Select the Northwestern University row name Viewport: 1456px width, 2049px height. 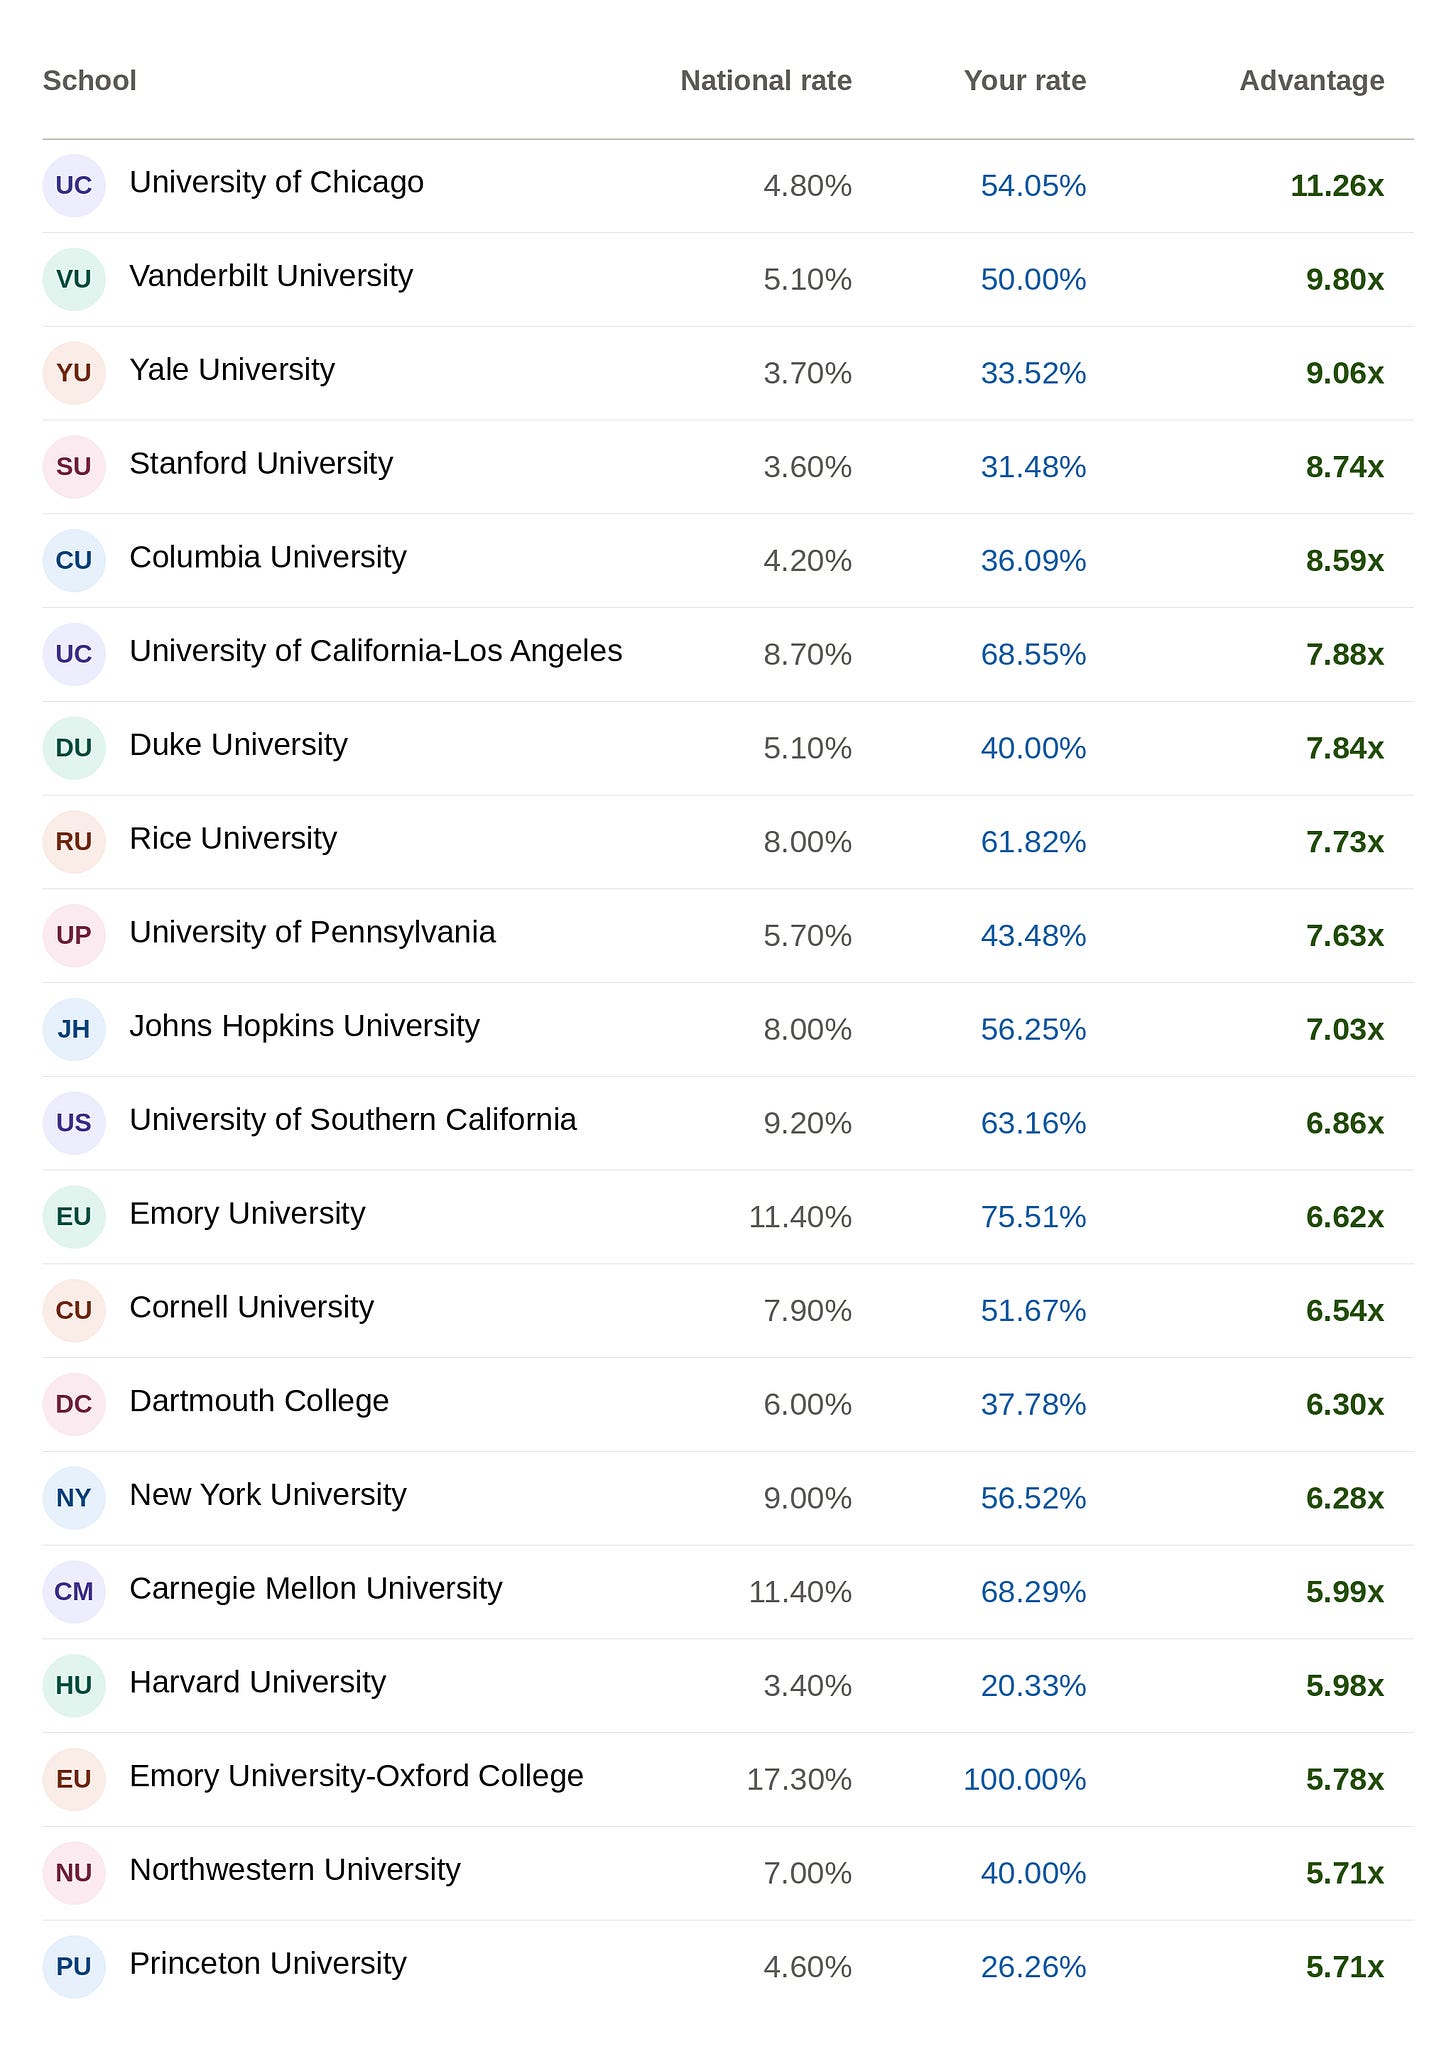tap(295, 1870)
